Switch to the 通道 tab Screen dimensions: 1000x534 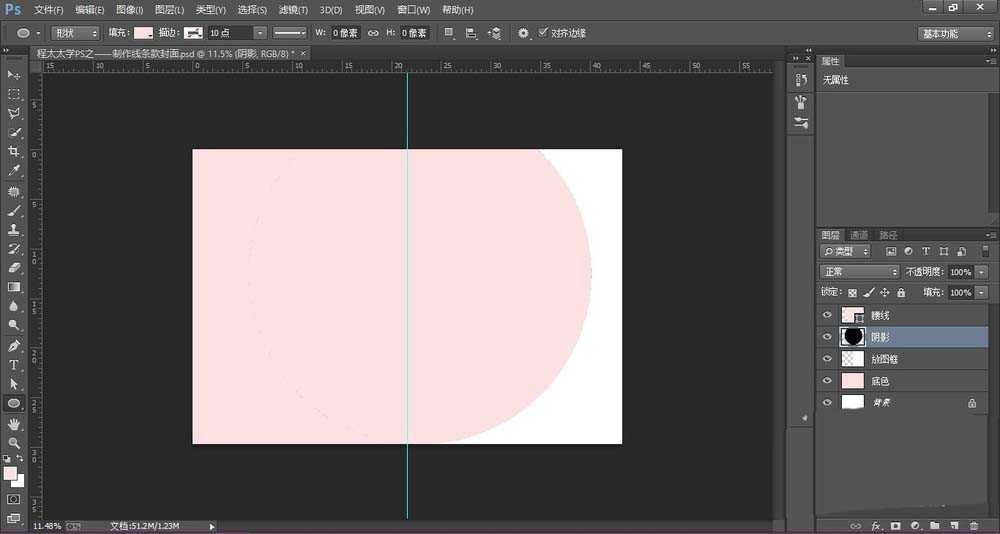[x=859, y=235]
